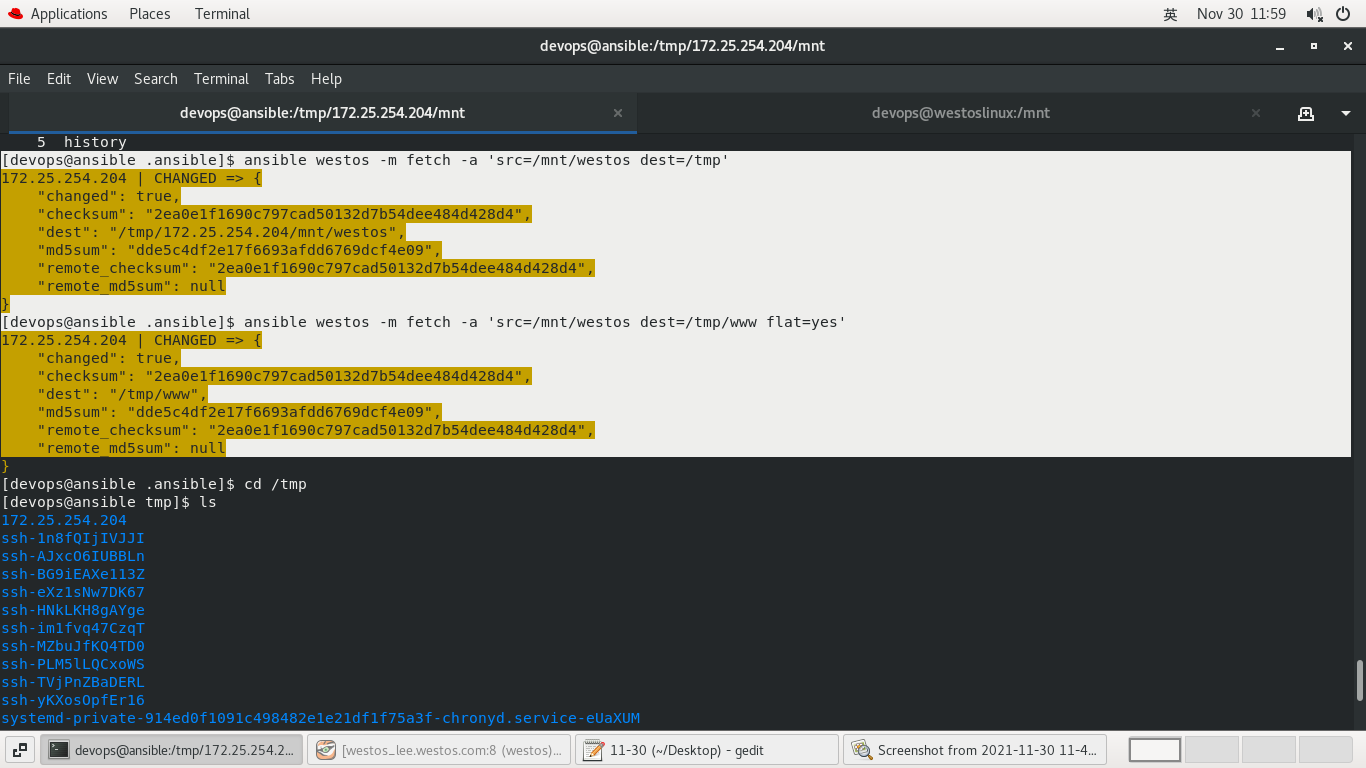Expand the tab list dropdown arrow
1366x768 pixels.
point(1346,113)
